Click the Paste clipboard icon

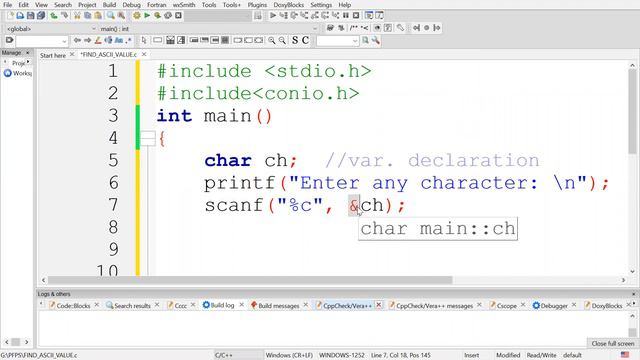pos(98,16)
